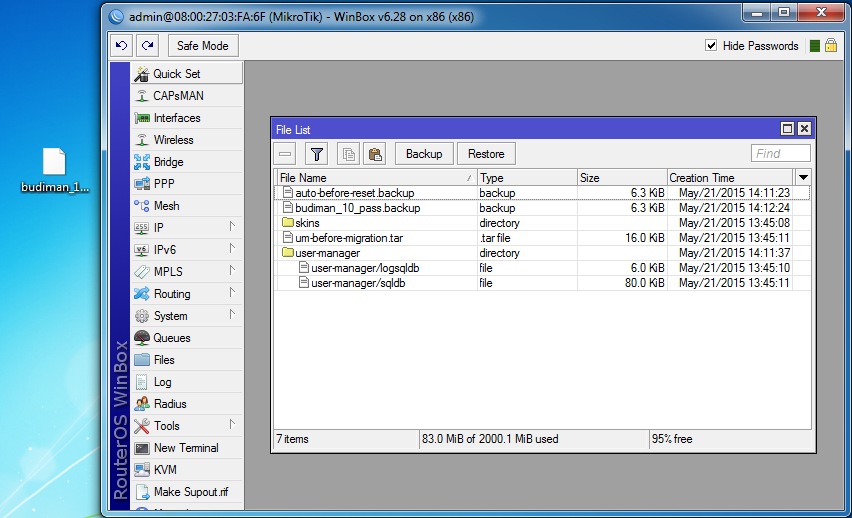Select the user-manager directory row
The width and height of the screenshot is (852, 518).
click(x=542, y=253)
